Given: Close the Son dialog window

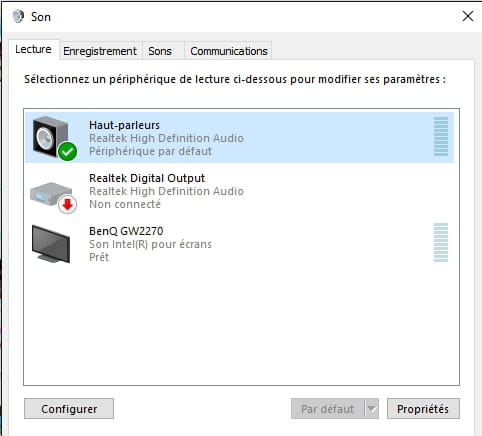Looking at the screenshot, I should pyautogui.click(x=468, y=16).
